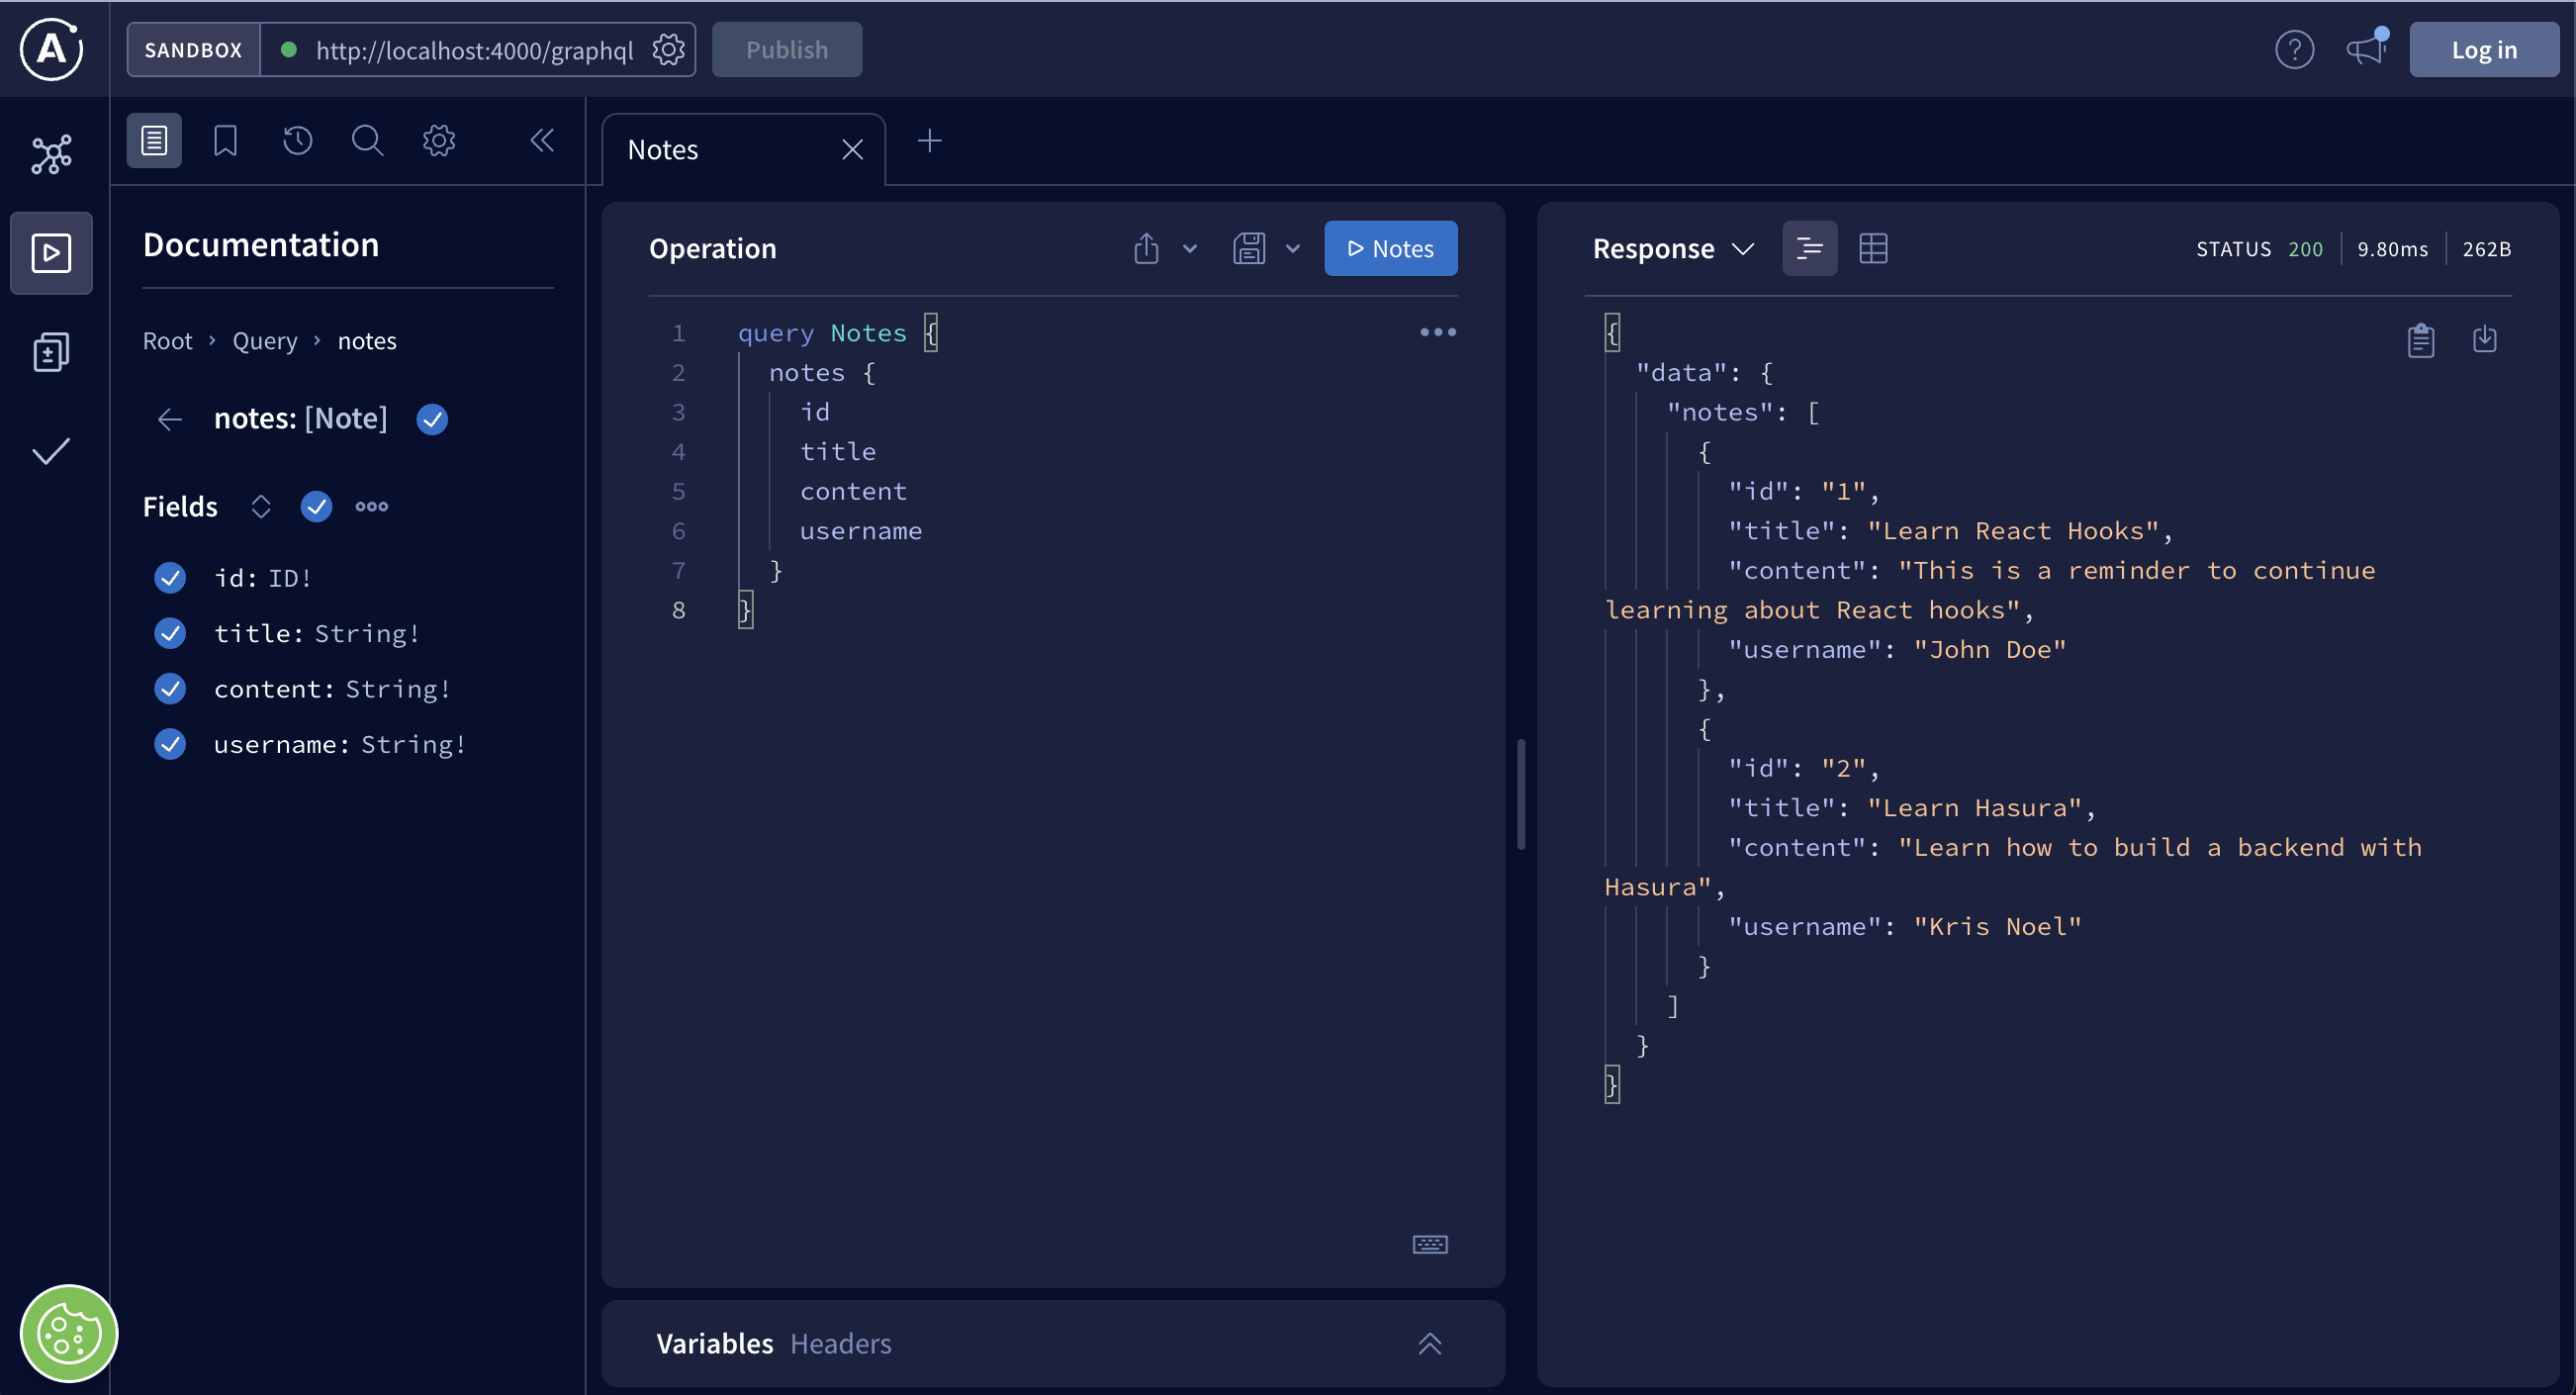Uncheck the id: ID! field

coord(170,578)
